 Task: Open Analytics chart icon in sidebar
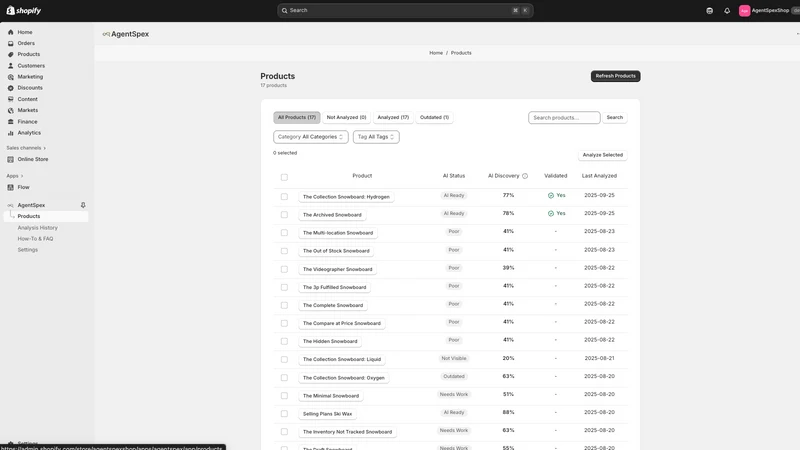coord(10,133)
